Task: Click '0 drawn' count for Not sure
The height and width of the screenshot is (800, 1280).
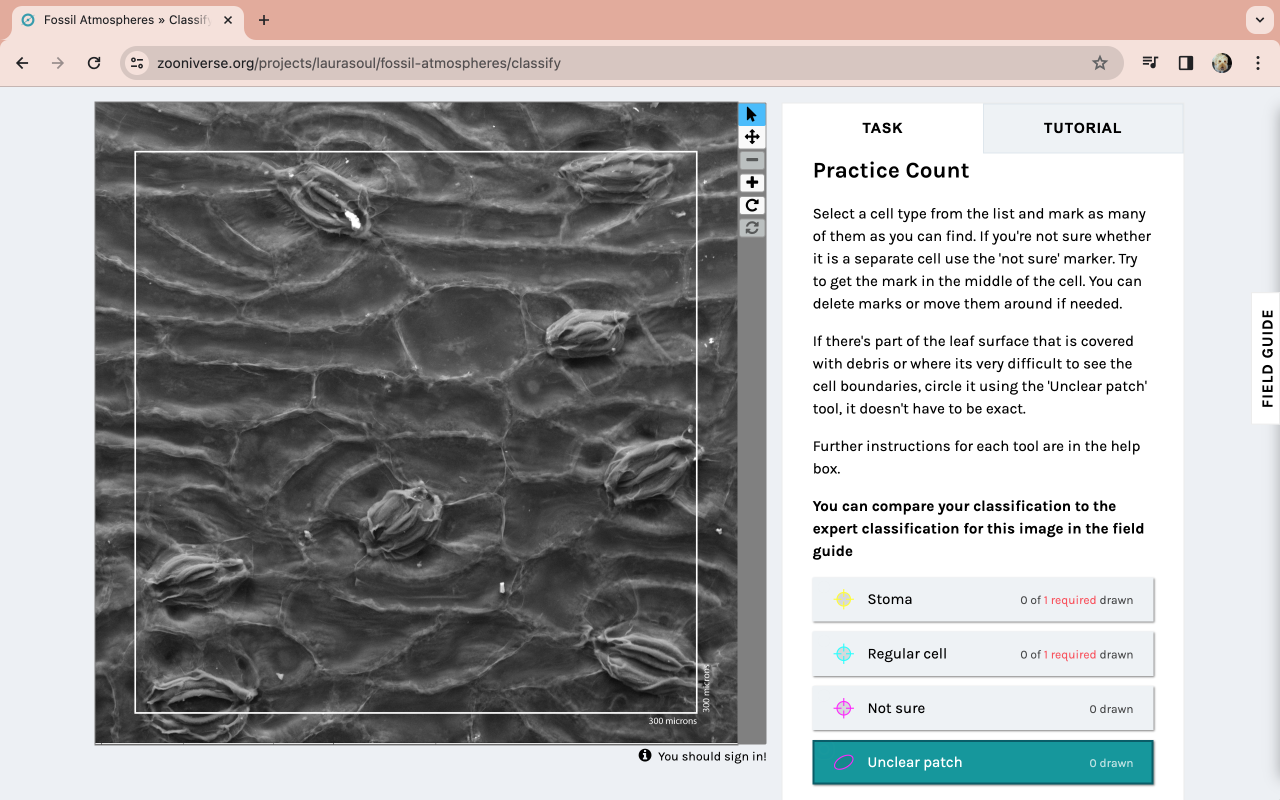Action: click(1111, 709)
